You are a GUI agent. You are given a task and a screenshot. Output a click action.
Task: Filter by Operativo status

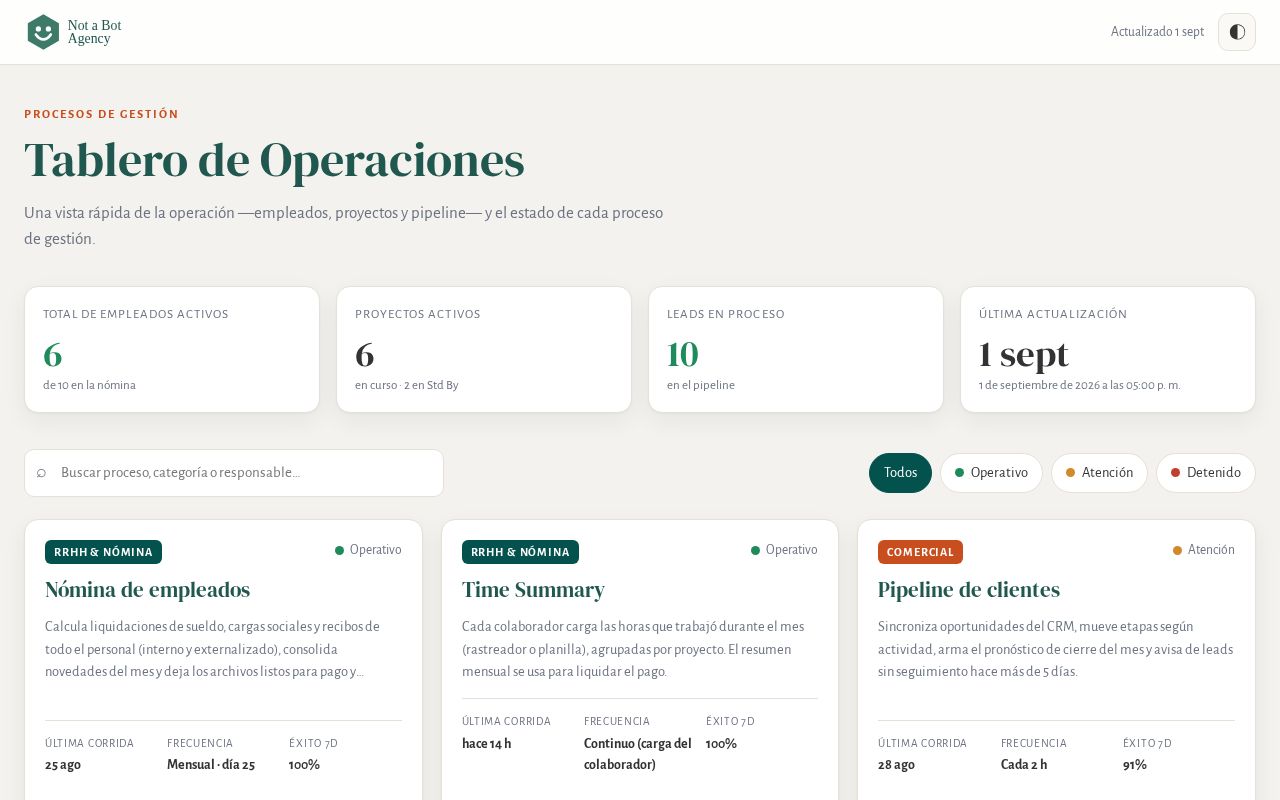coord(991,473)
